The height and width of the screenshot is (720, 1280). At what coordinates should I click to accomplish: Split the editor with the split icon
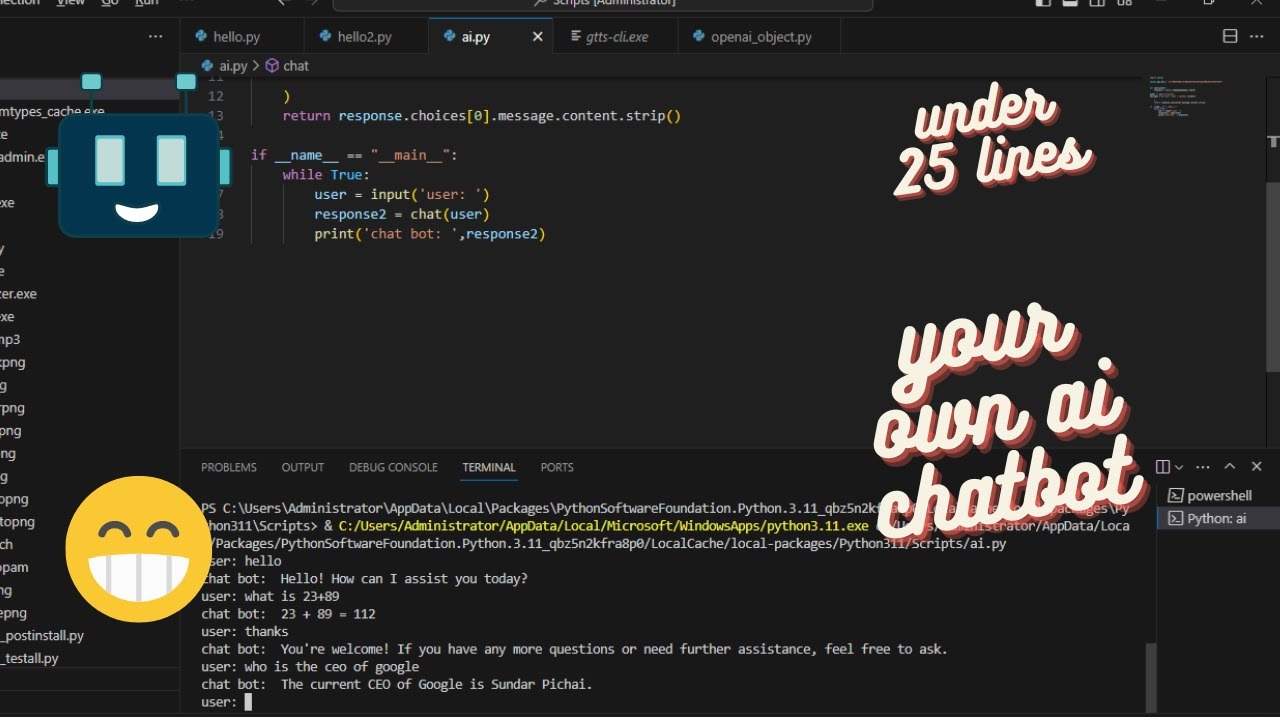coord(1230,37)
